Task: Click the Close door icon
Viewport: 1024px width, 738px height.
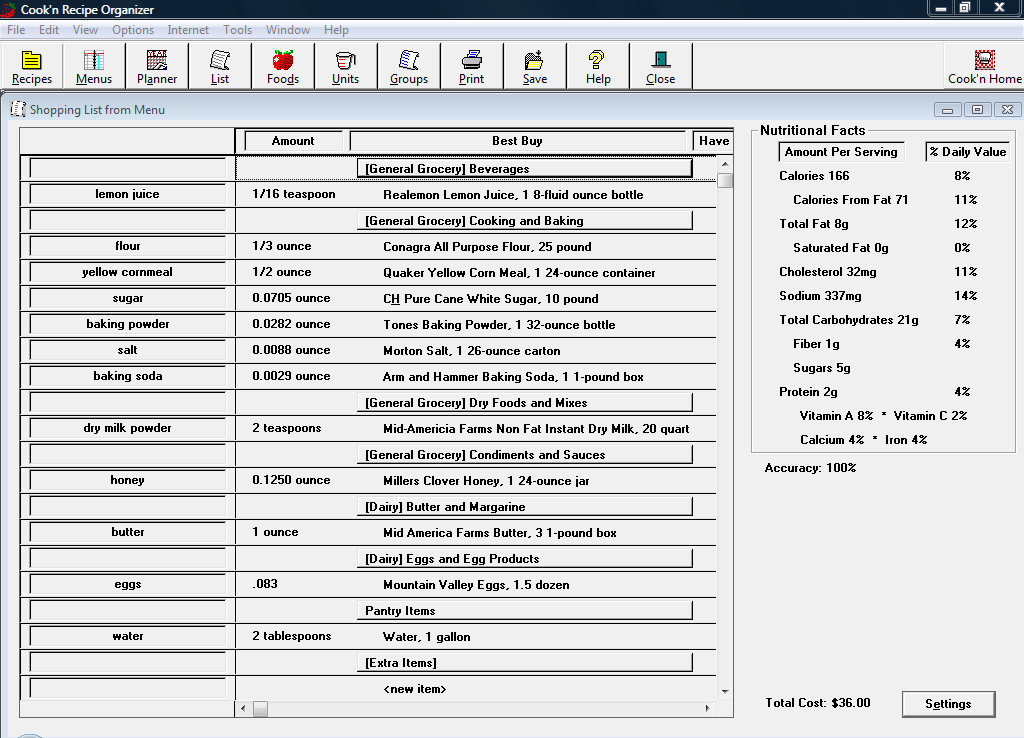Action: pyautogui.click(x=660, y=67)
